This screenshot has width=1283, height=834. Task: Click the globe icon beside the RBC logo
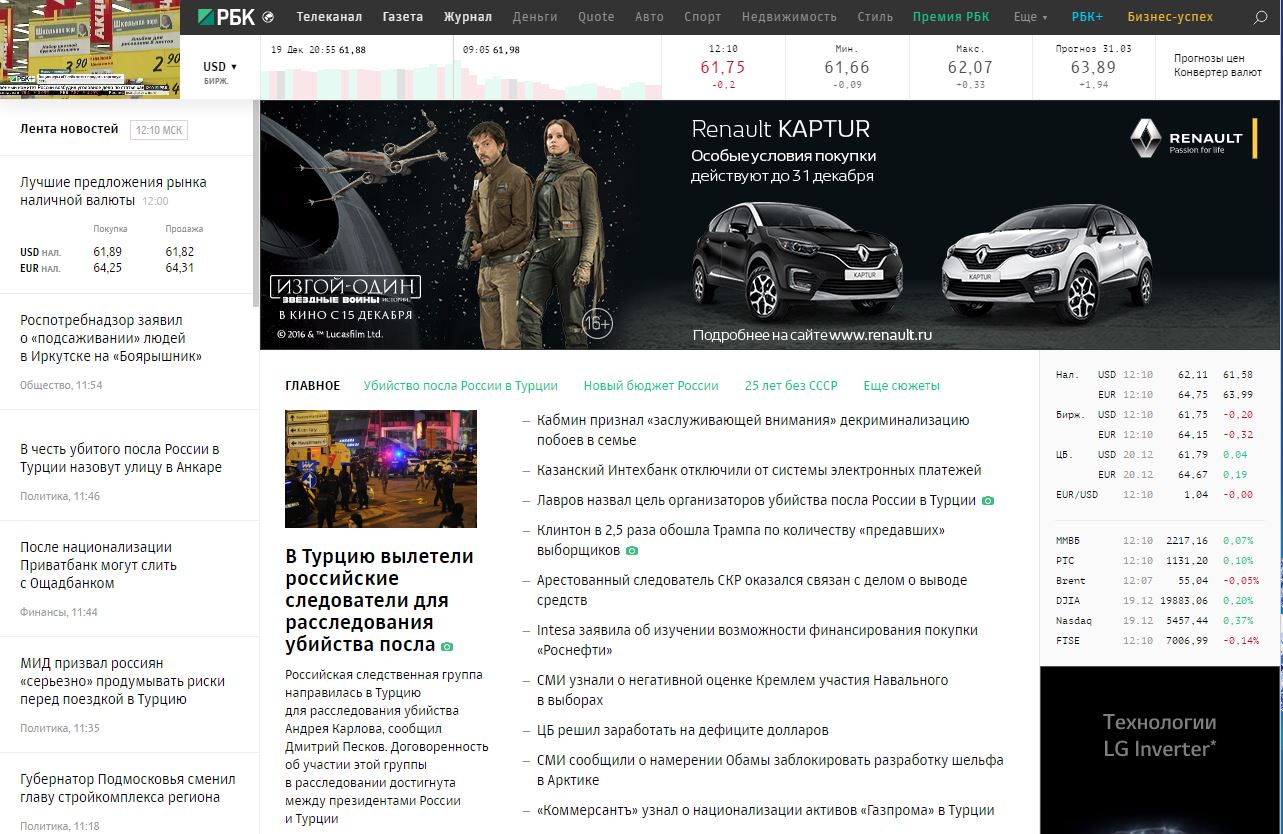coord(268,17)
